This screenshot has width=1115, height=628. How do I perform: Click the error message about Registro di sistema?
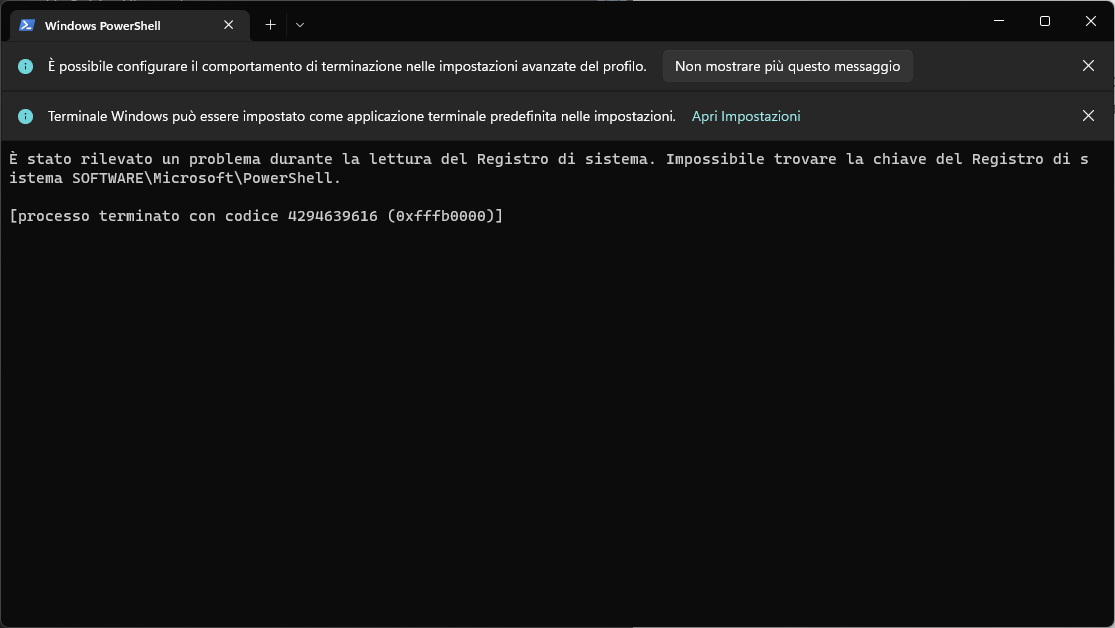tap(400, 158)
